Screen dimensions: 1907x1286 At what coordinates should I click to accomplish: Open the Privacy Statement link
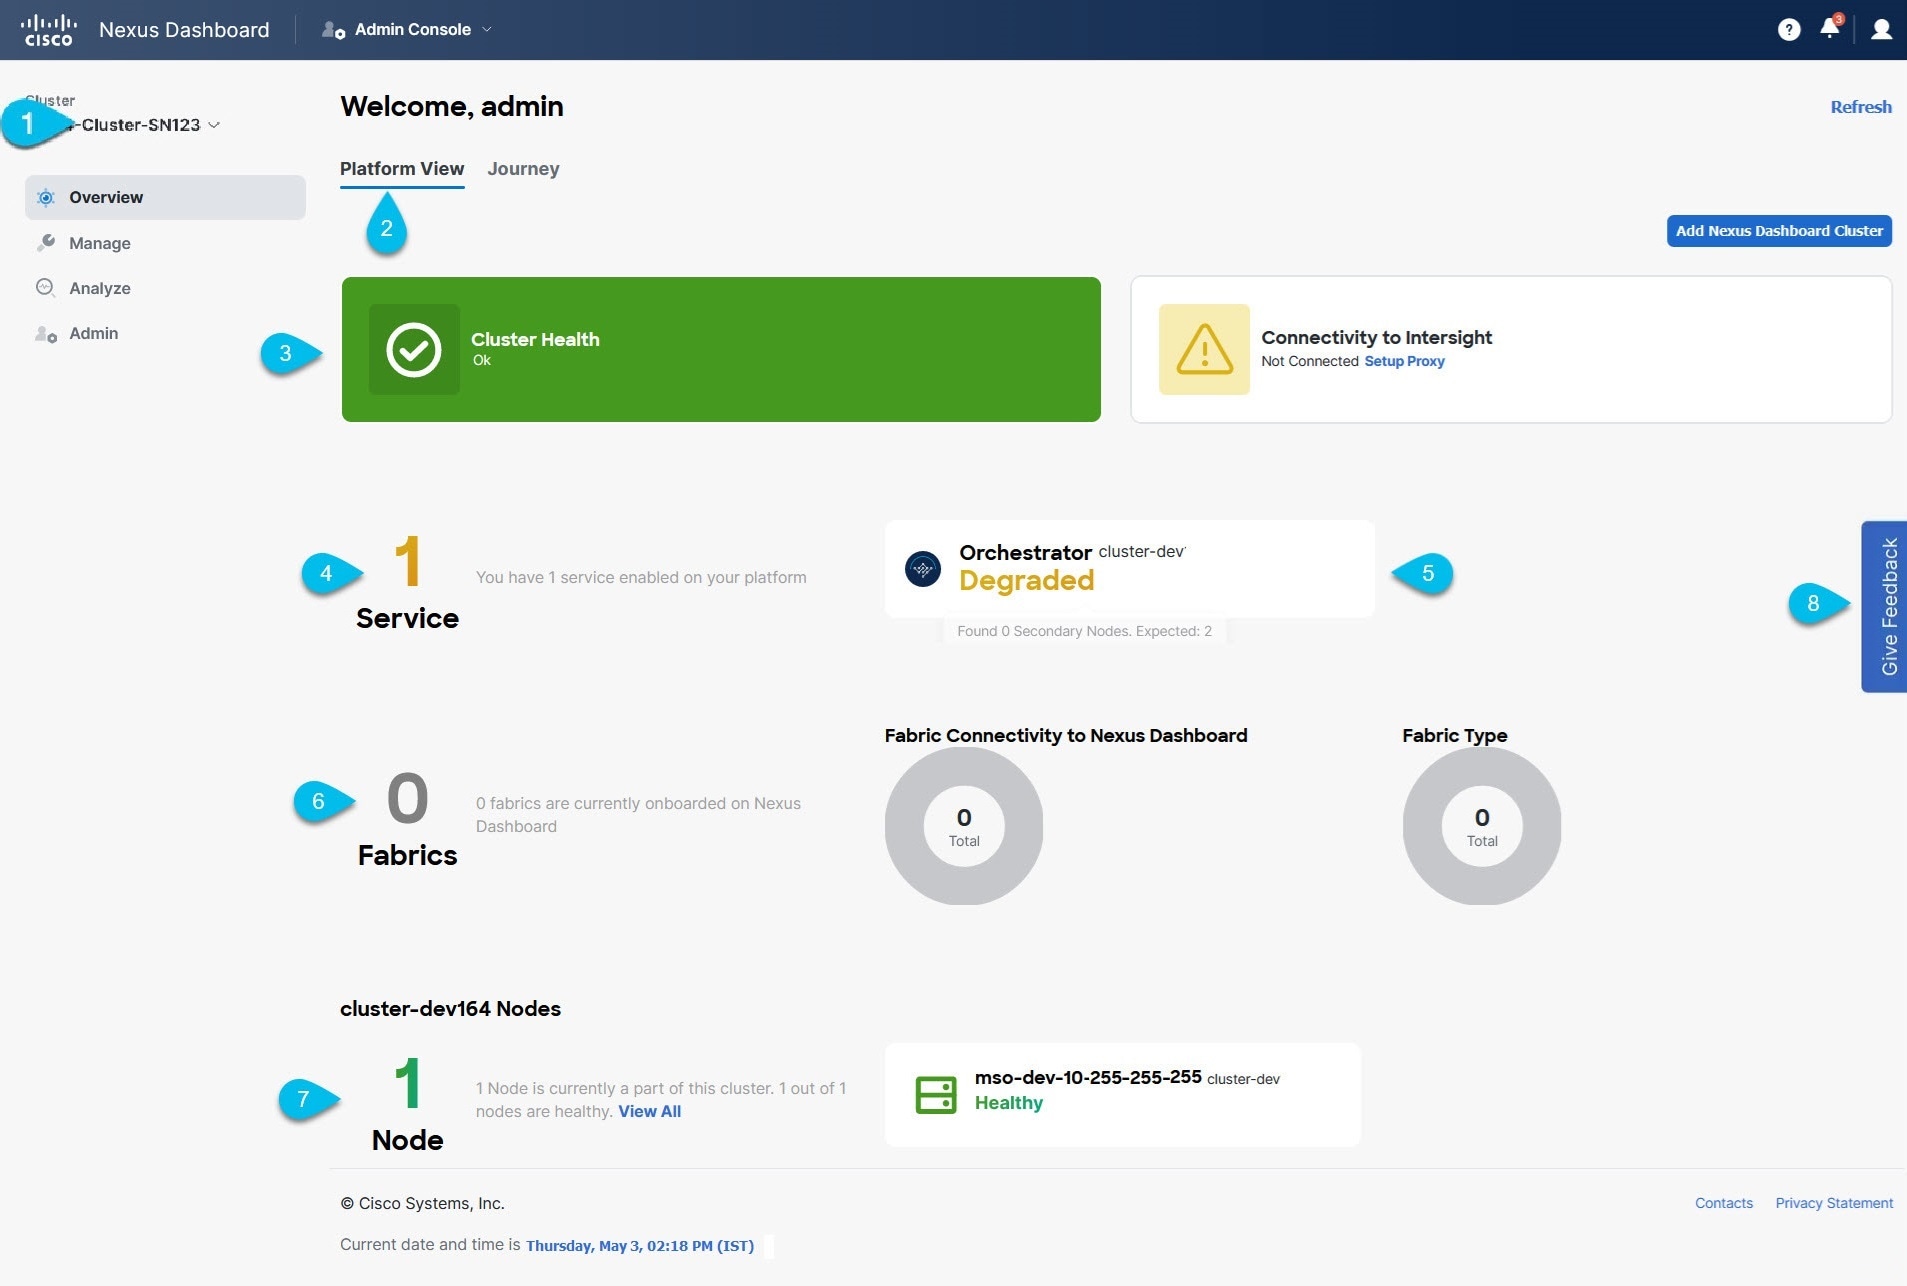point(1834,1204)
